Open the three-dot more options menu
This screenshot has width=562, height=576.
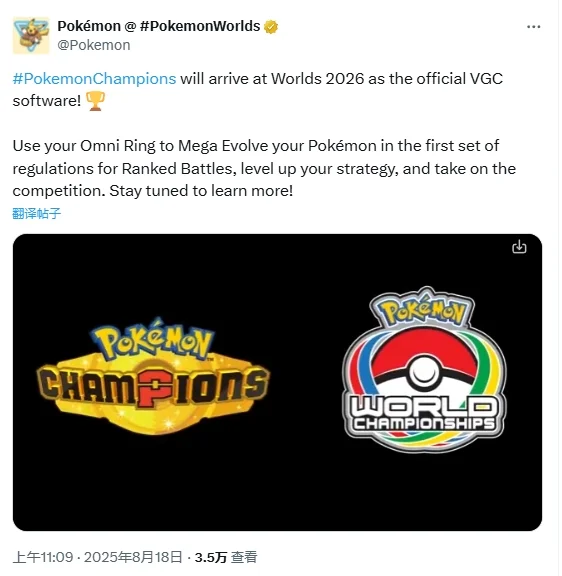[533, 27]
